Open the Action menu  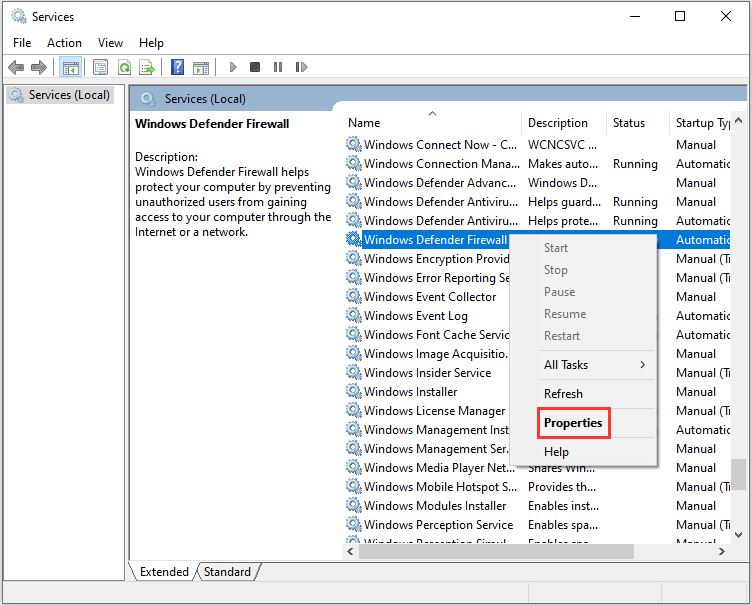point(64,42)
